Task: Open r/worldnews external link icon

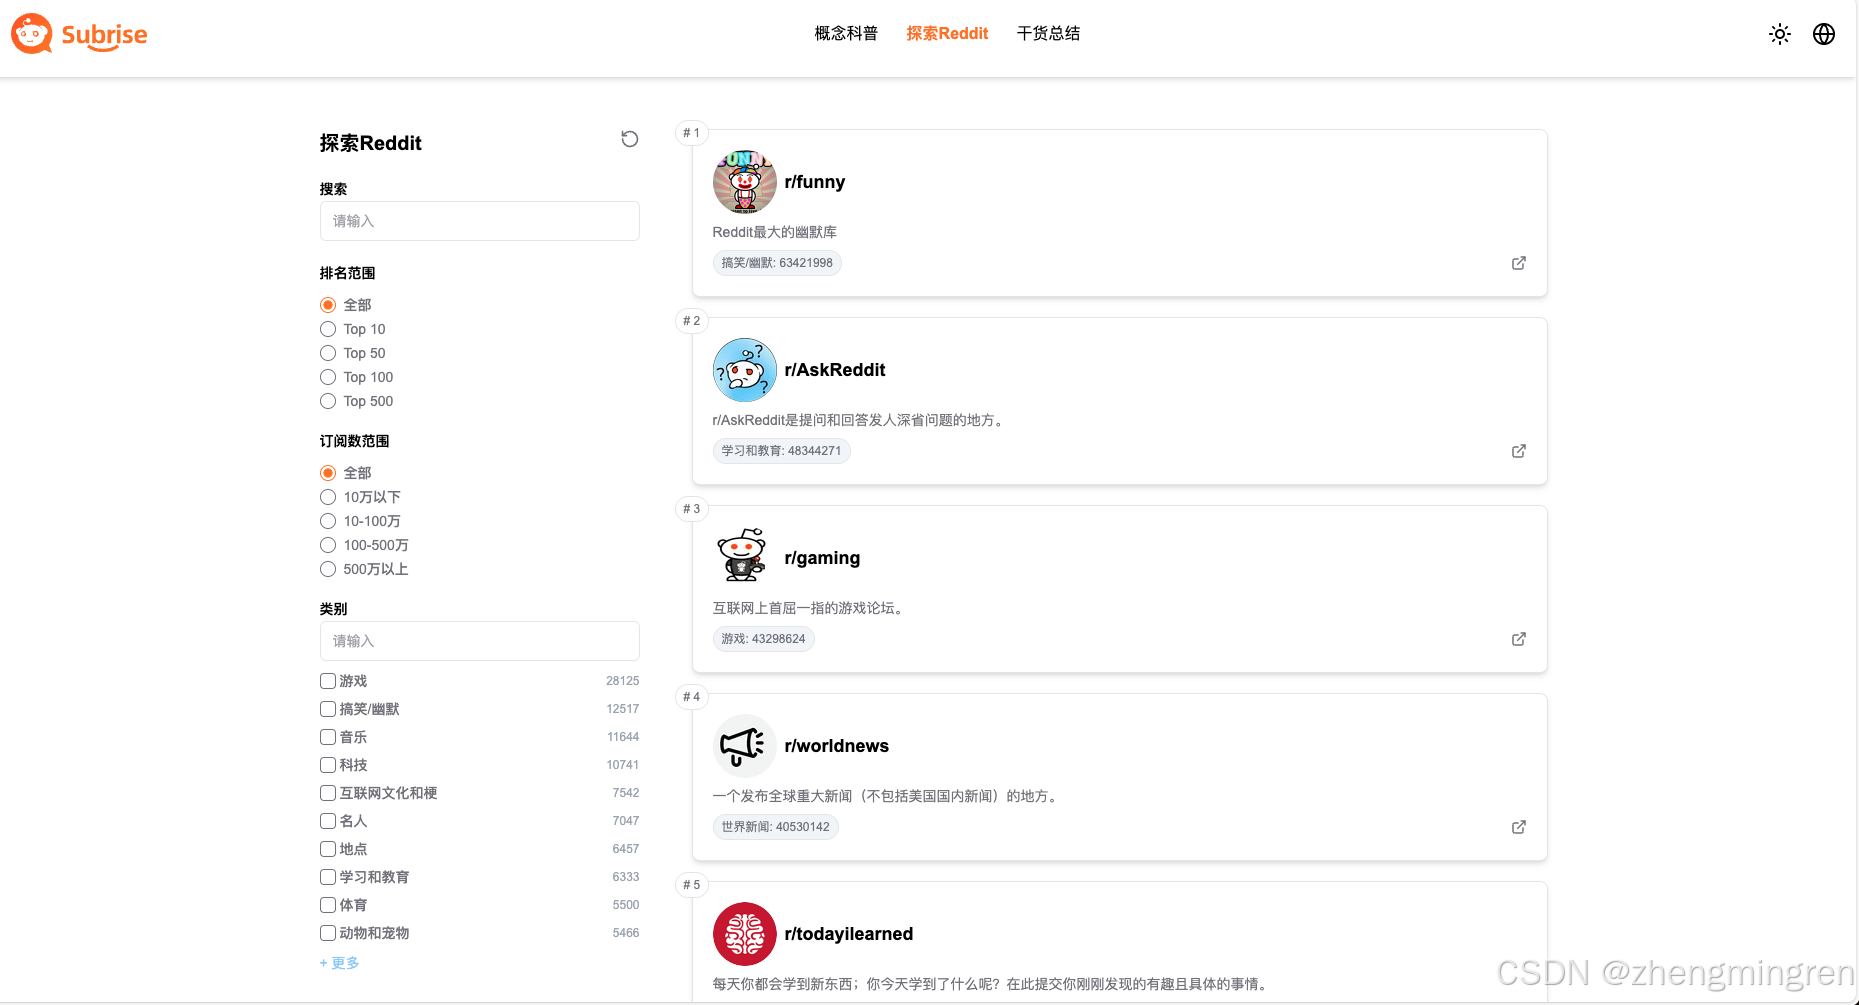Action: pos(1519,827)
